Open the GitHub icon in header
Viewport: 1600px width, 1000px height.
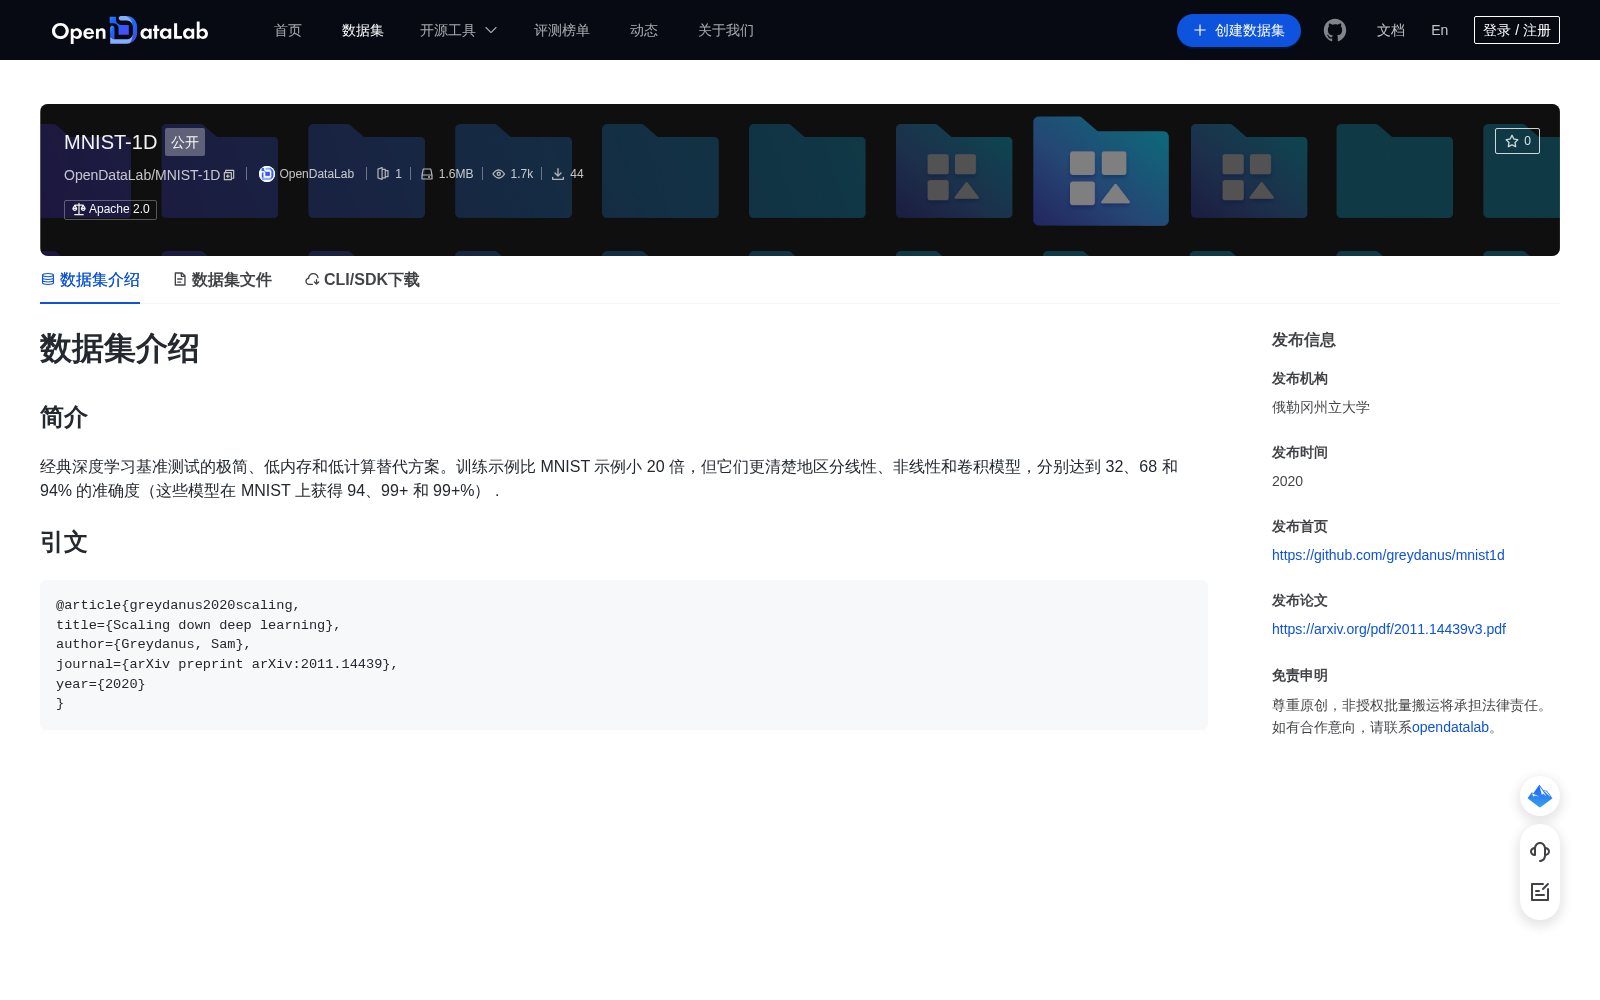pos(1335,30)
